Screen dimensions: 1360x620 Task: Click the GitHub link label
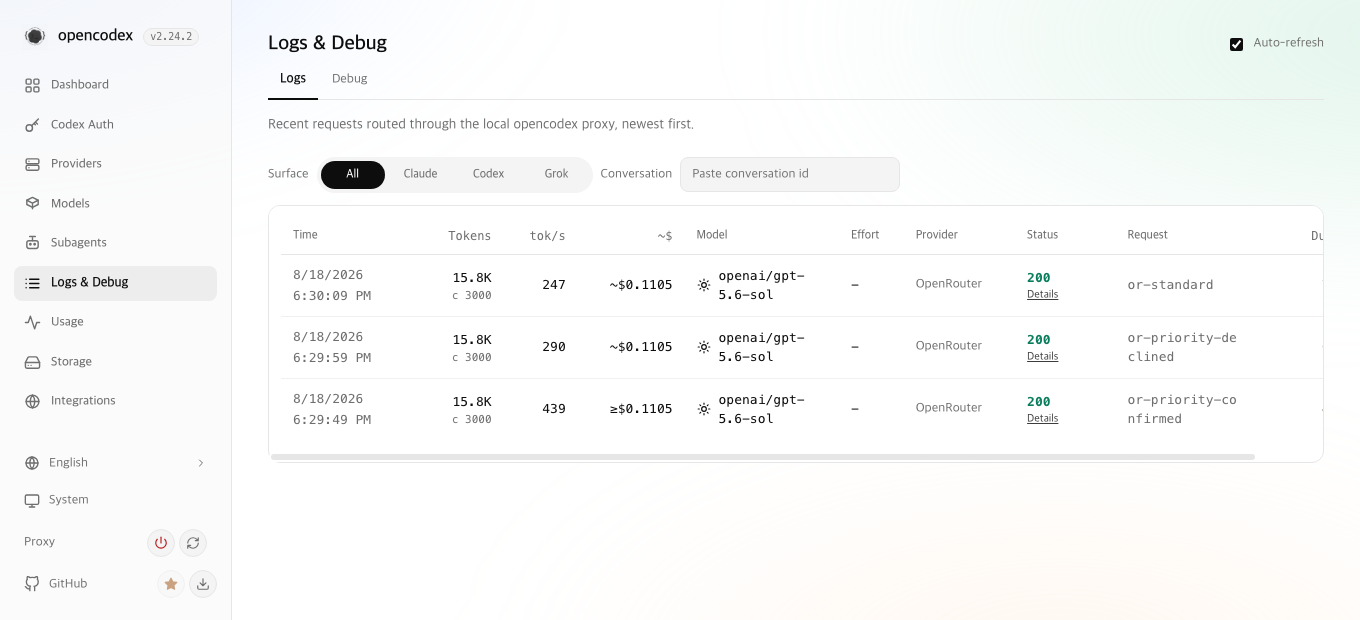pyautogui.click(x=68, y=584)
